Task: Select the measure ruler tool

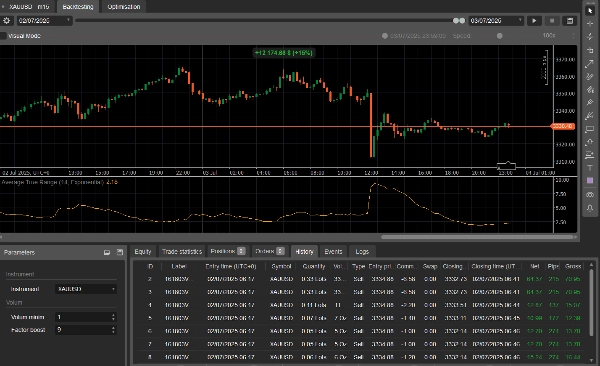Action: pyautogui.click(x=590, y=50)
